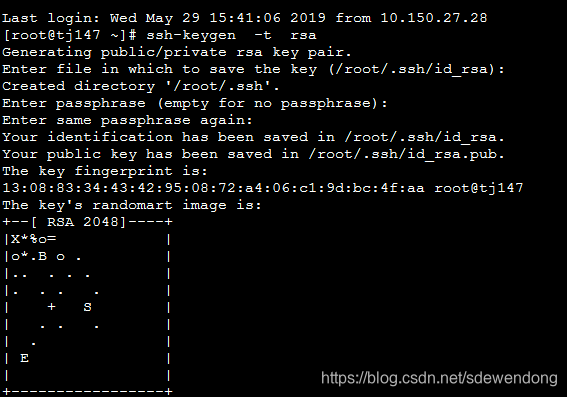The width and height of the screenshot is (567, 397).
Task: Click the blog.csdn.net watermark URL
Action: 439,378
